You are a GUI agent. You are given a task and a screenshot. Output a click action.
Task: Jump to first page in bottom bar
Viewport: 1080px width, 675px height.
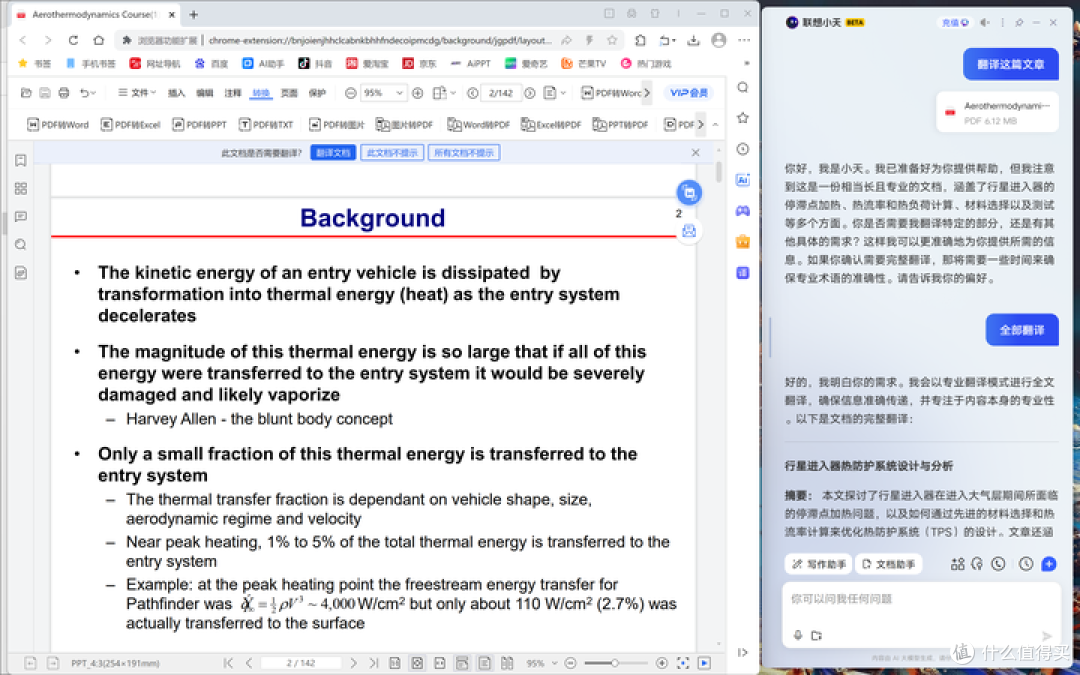pos(228,663)
